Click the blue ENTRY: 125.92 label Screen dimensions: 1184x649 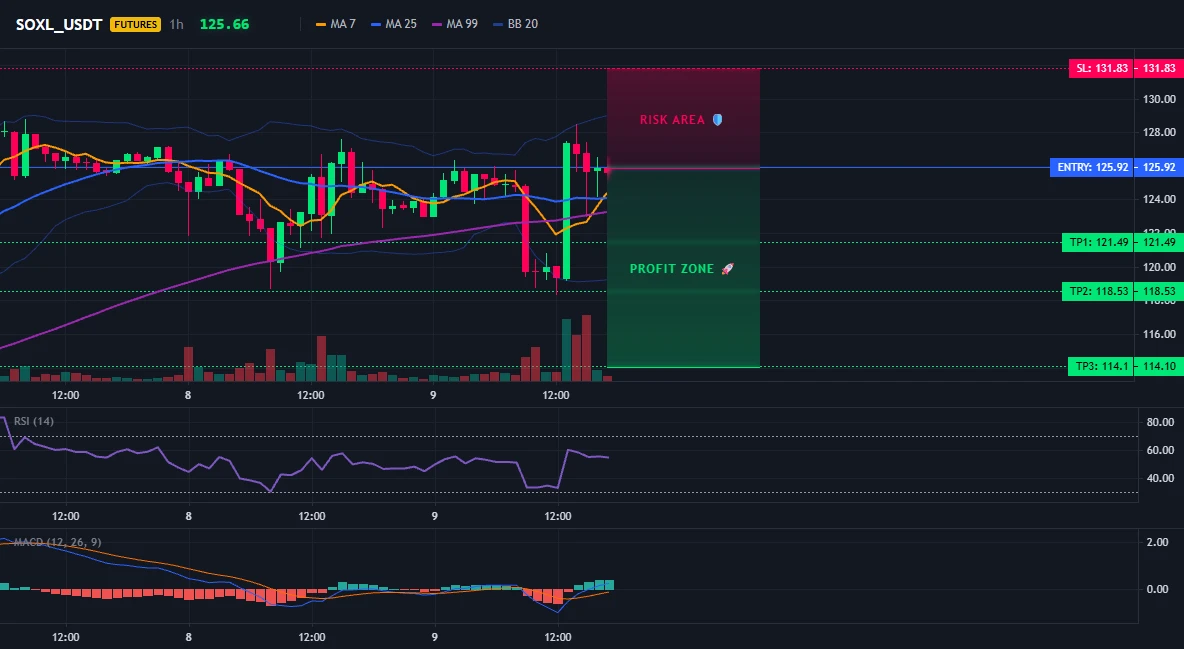coord(1093,167)
